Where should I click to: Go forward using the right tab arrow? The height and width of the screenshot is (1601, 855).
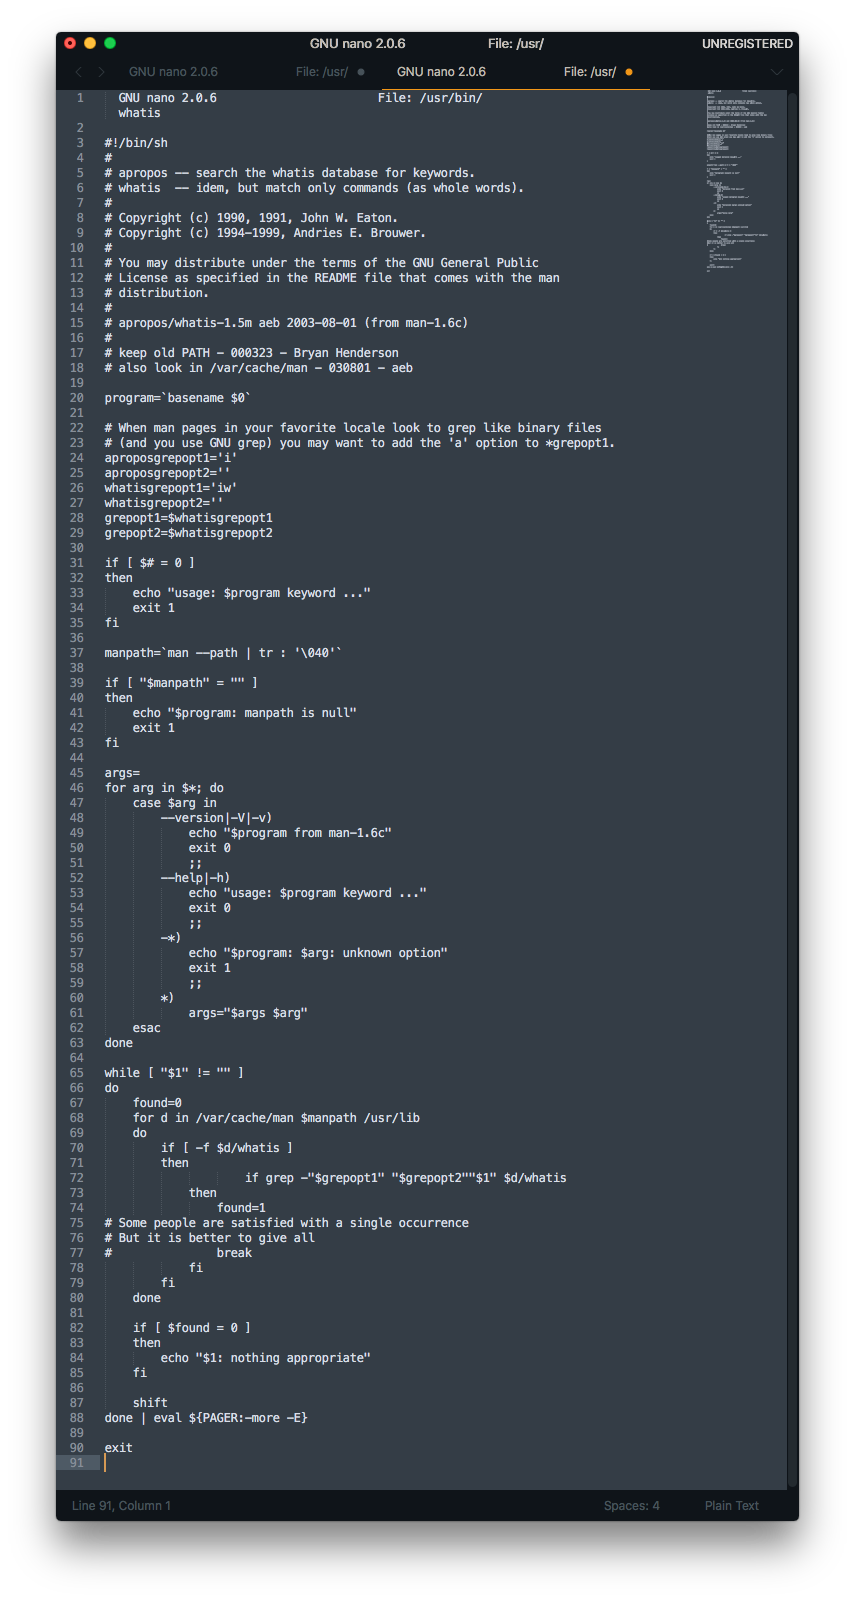pos(101,72)
